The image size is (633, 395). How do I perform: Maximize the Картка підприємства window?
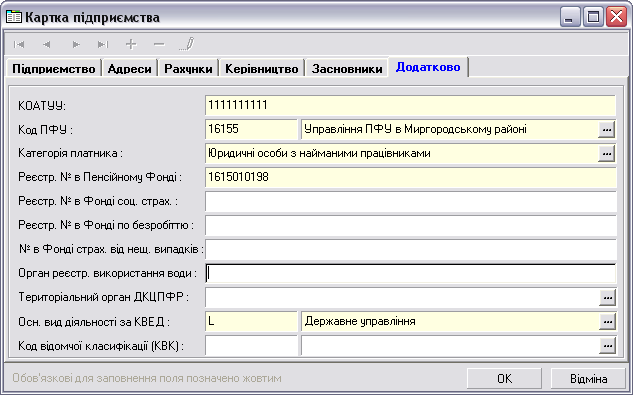tap(593, 17)
